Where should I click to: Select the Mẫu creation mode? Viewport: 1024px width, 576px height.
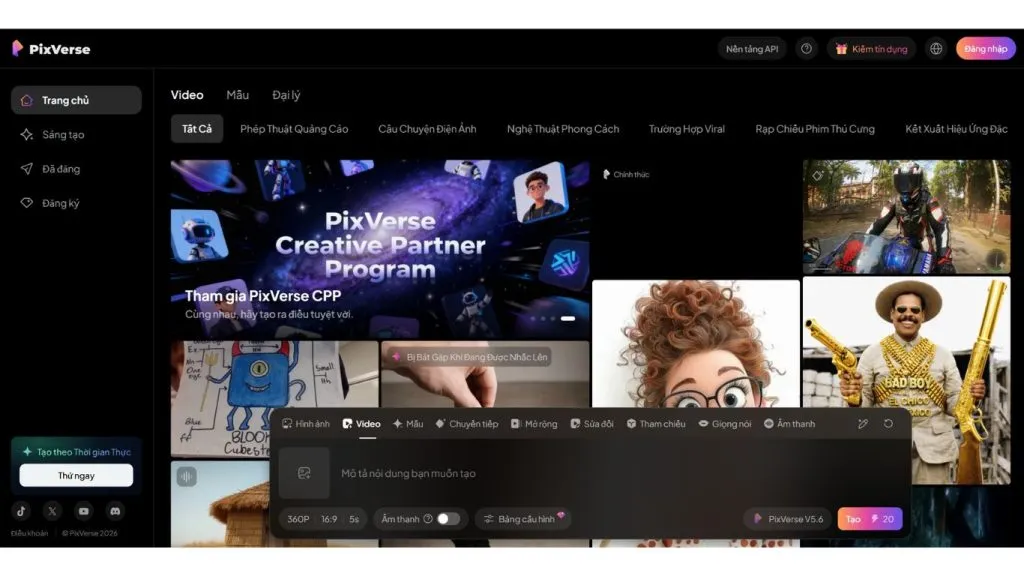(408, 424)
